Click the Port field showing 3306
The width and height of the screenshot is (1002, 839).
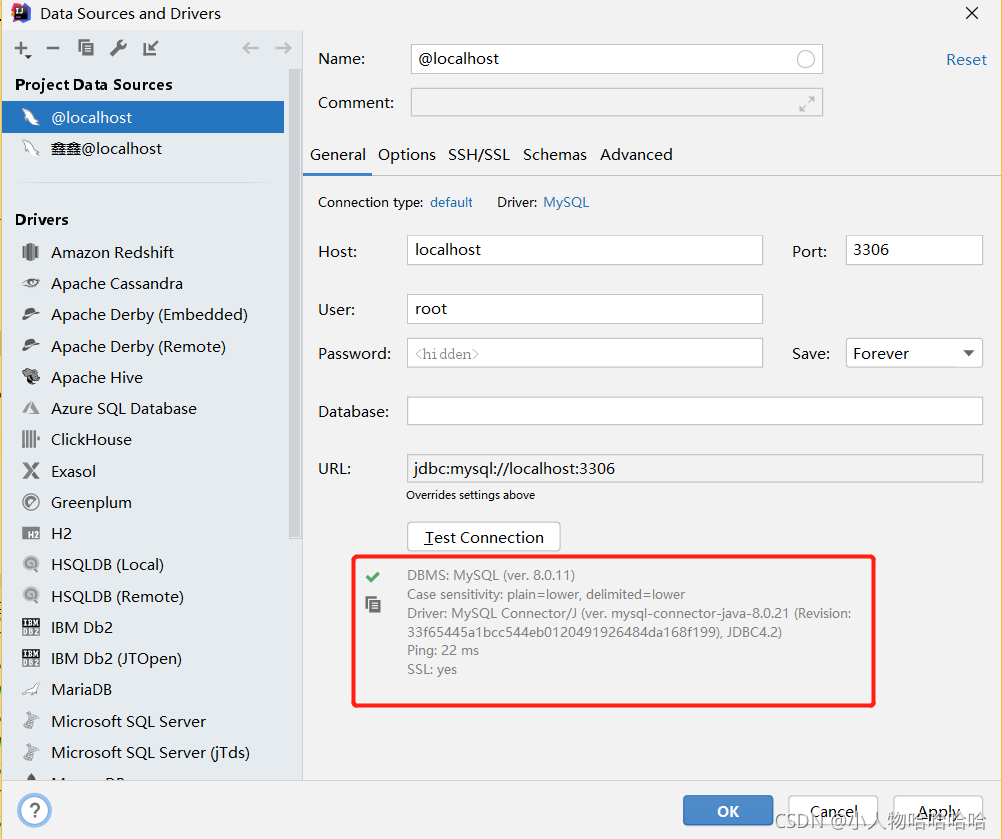(914, 250)
